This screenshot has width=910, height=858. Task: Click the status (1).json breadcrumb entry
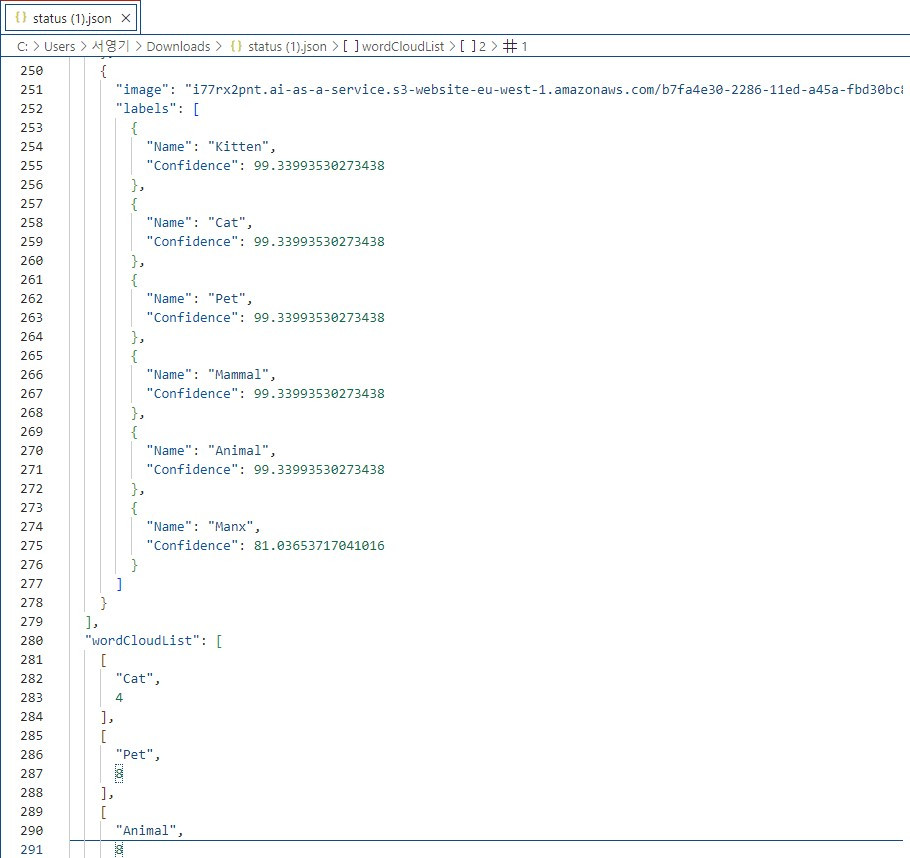[x=286, y=46]
